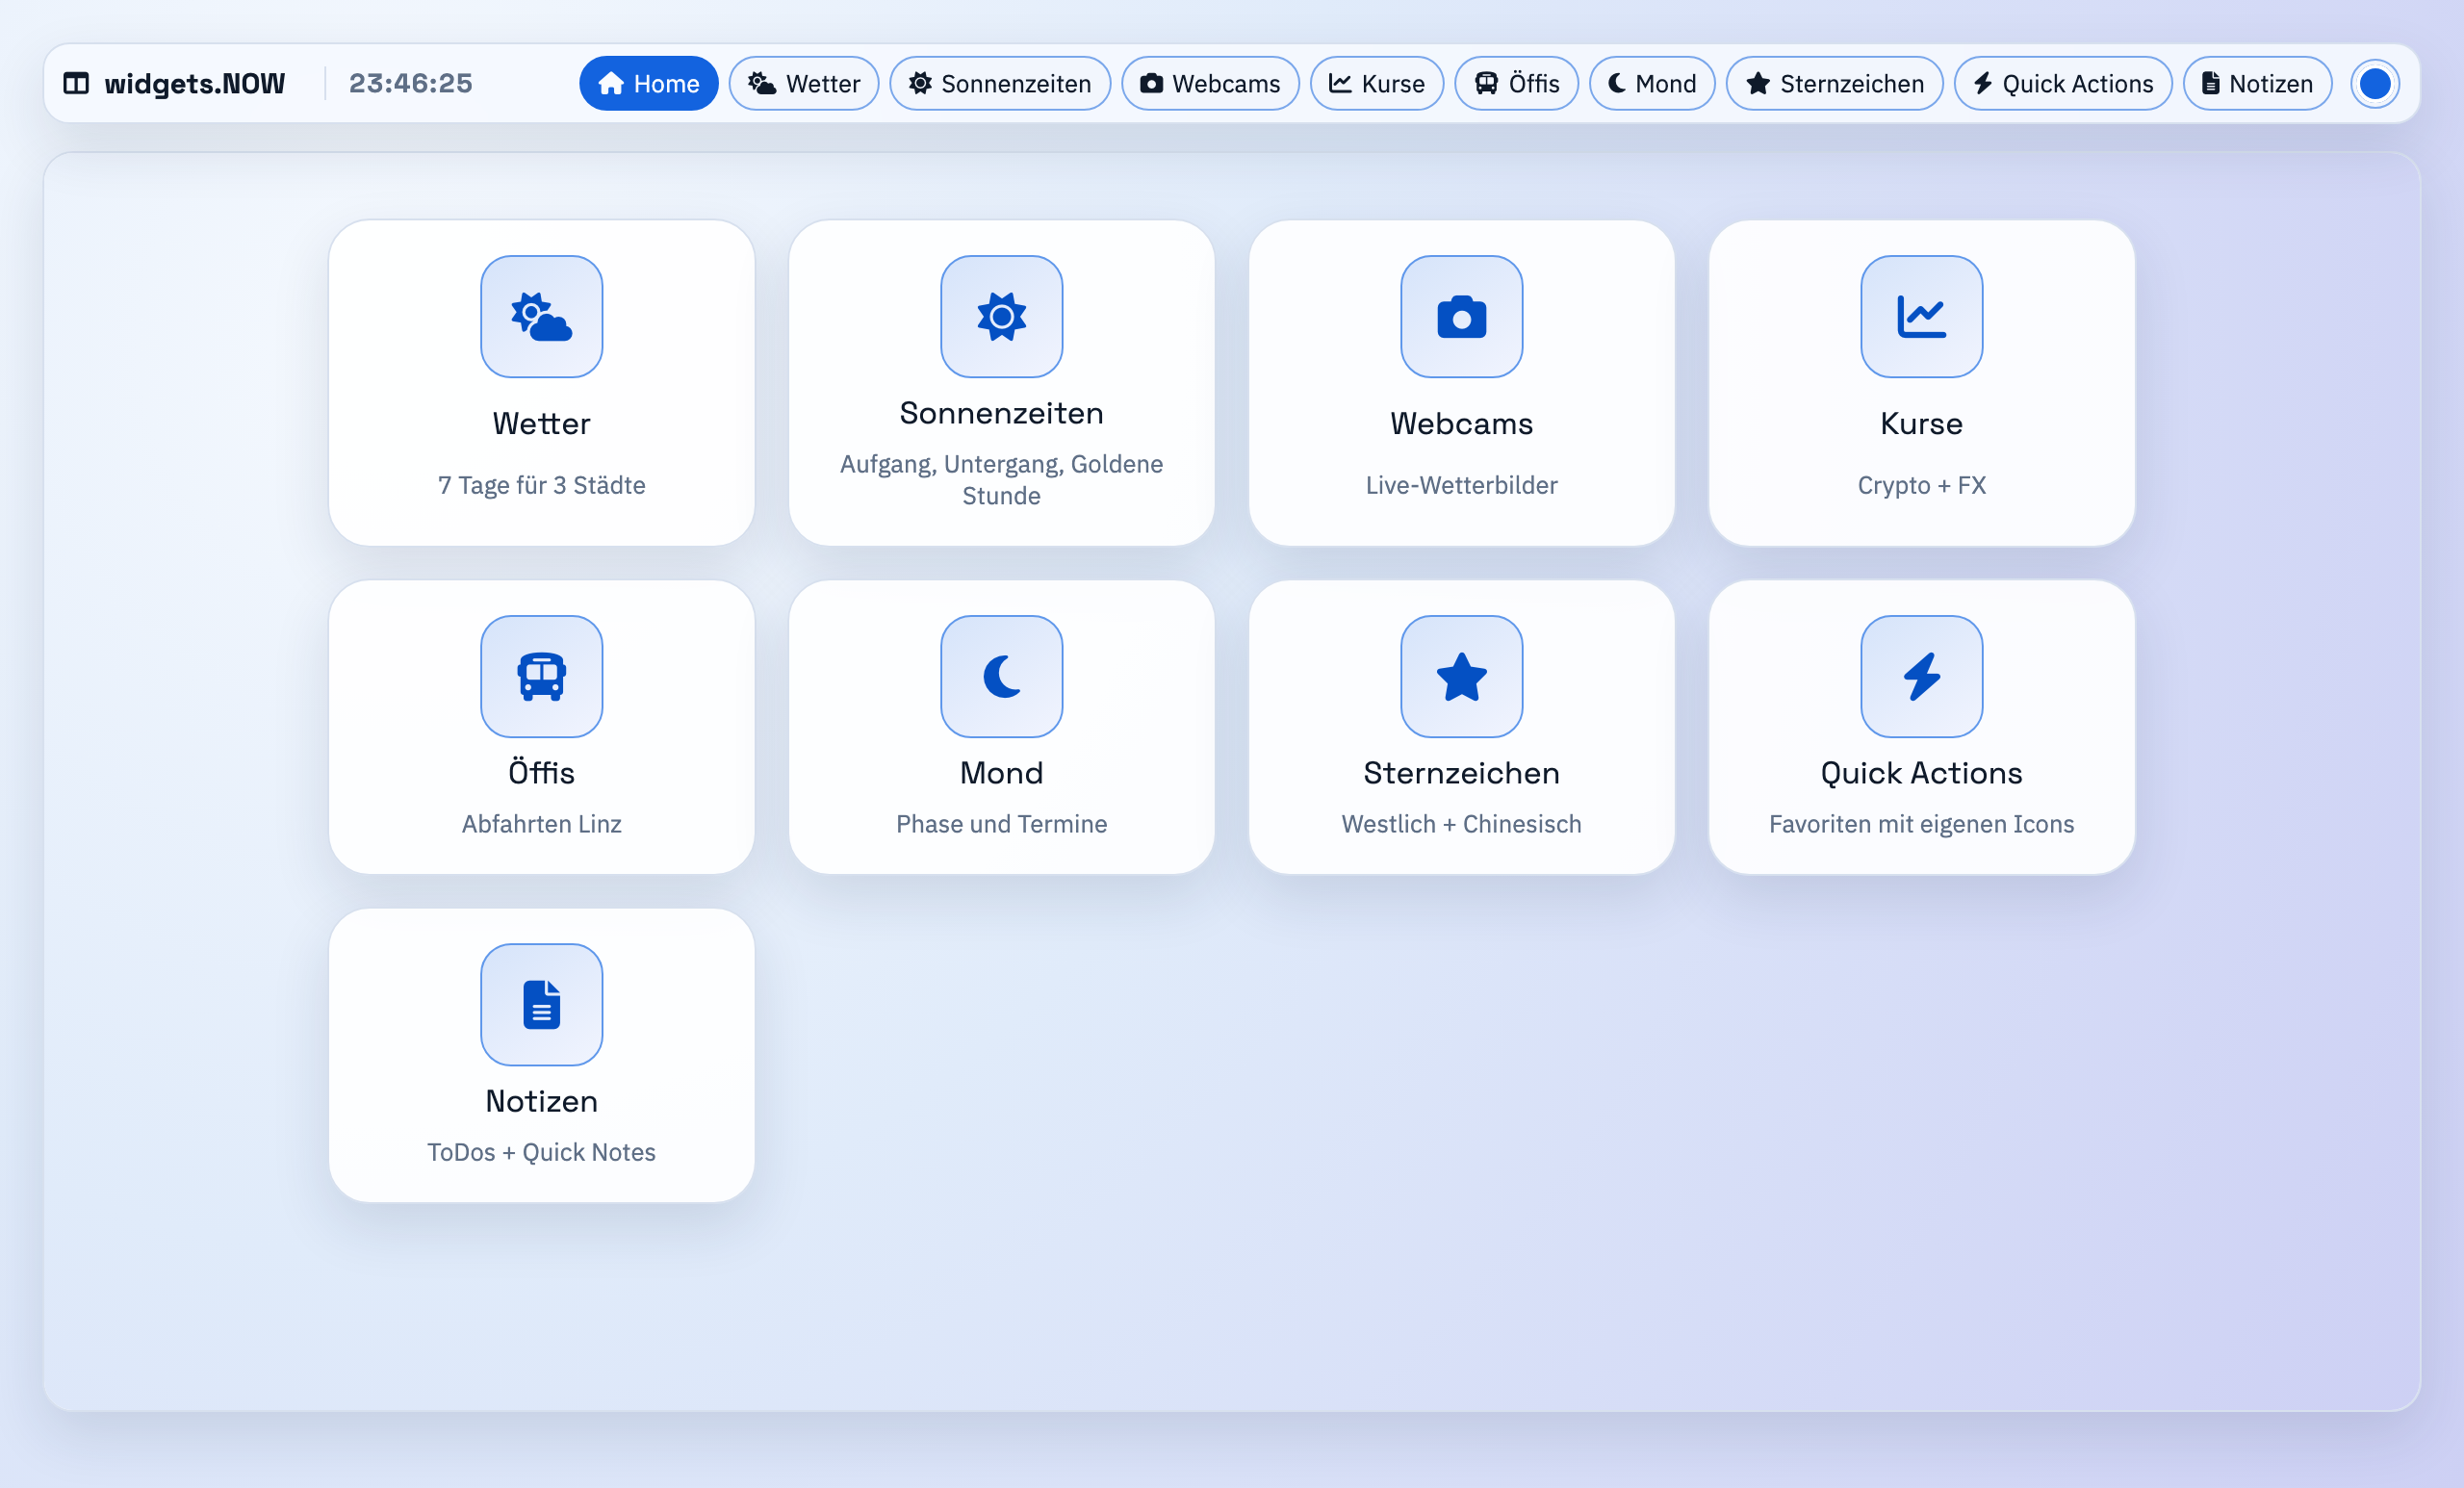The width and height of the screenshot is (2464, 1488).
Task: Click the '7 Tage für 3 Städte' text
Action: tap(541, 484)
